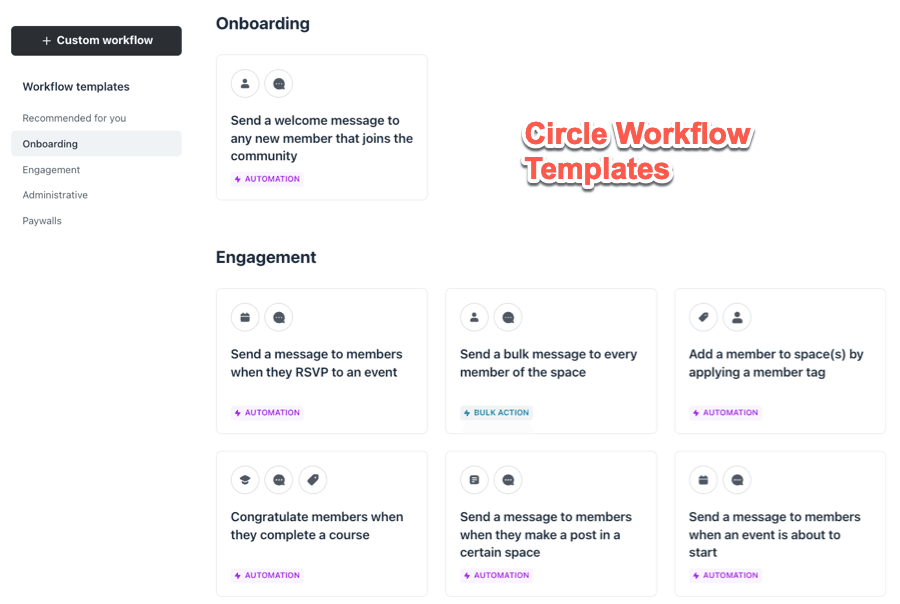Click the chat bubble icon on welcome card

[279, 84]
